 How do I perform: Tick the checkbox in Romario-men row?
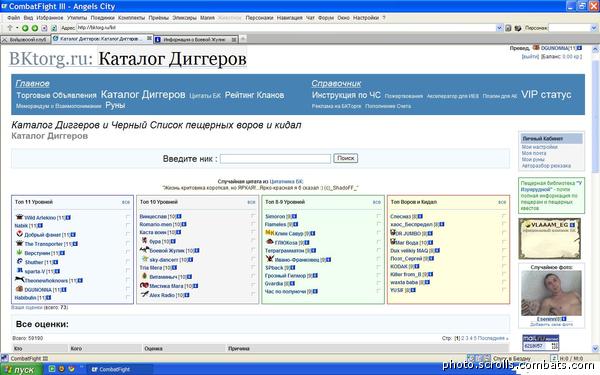pos(253,224)
